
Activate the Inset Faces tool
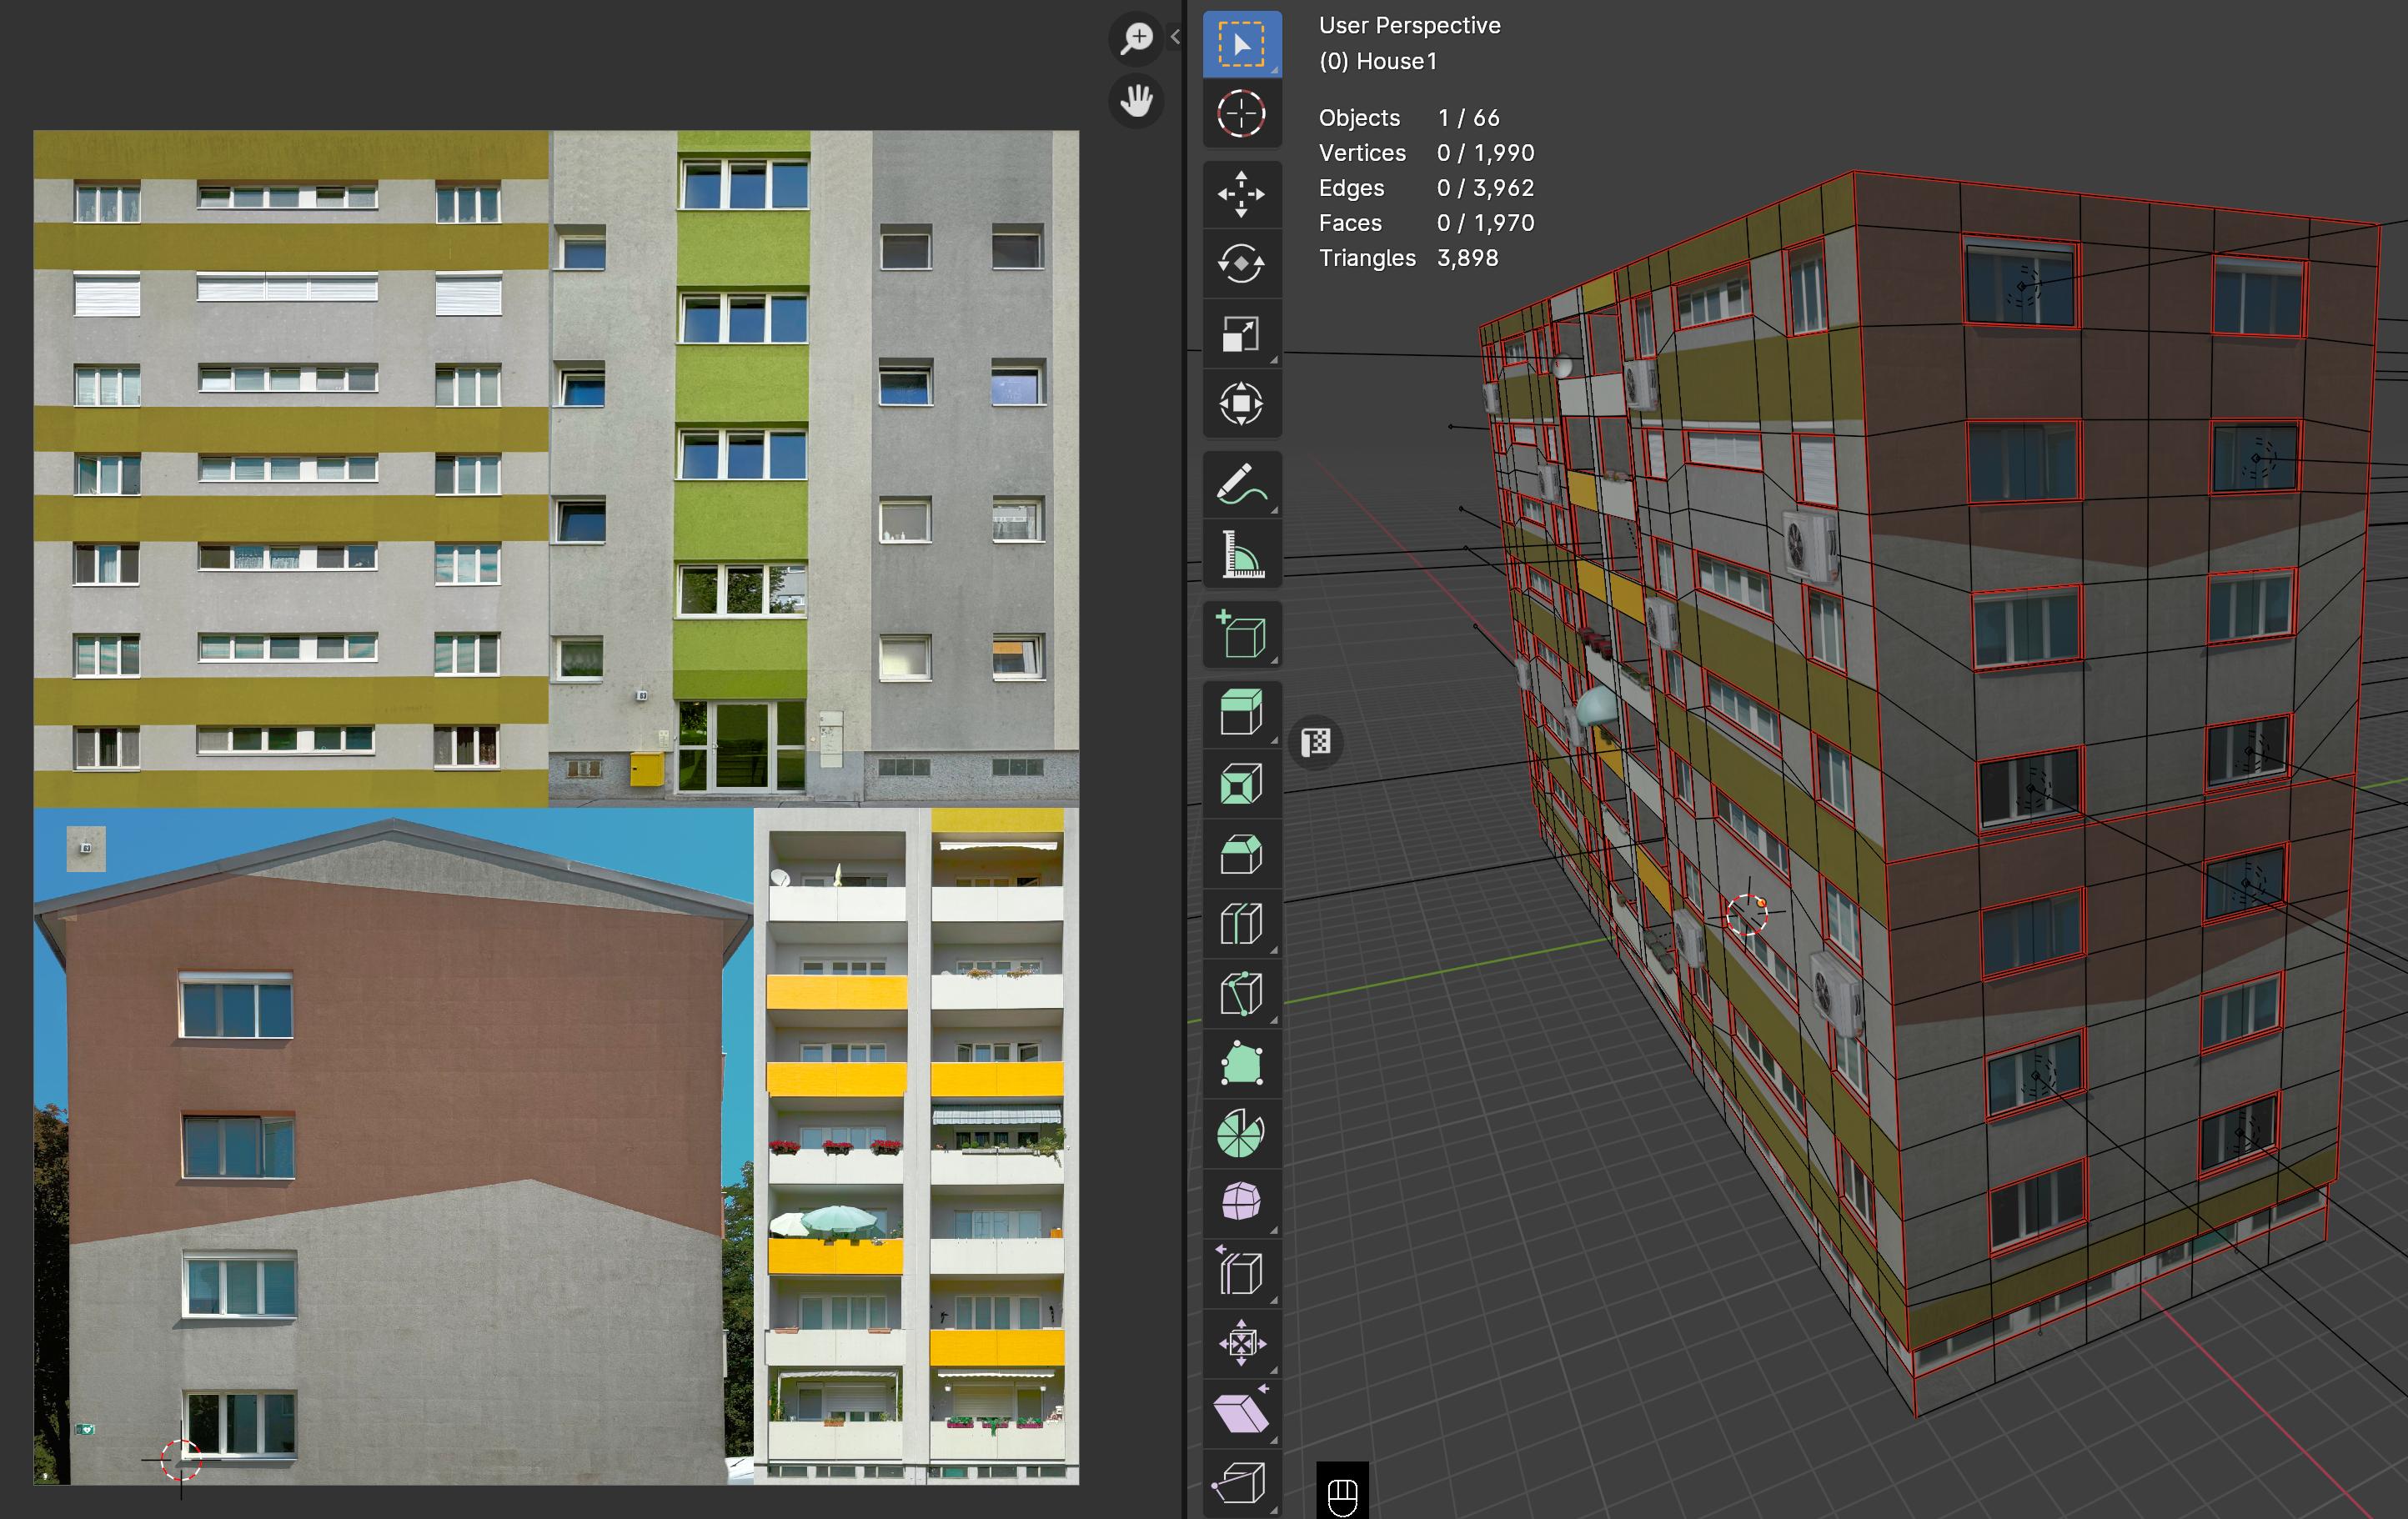[1241, 784]
